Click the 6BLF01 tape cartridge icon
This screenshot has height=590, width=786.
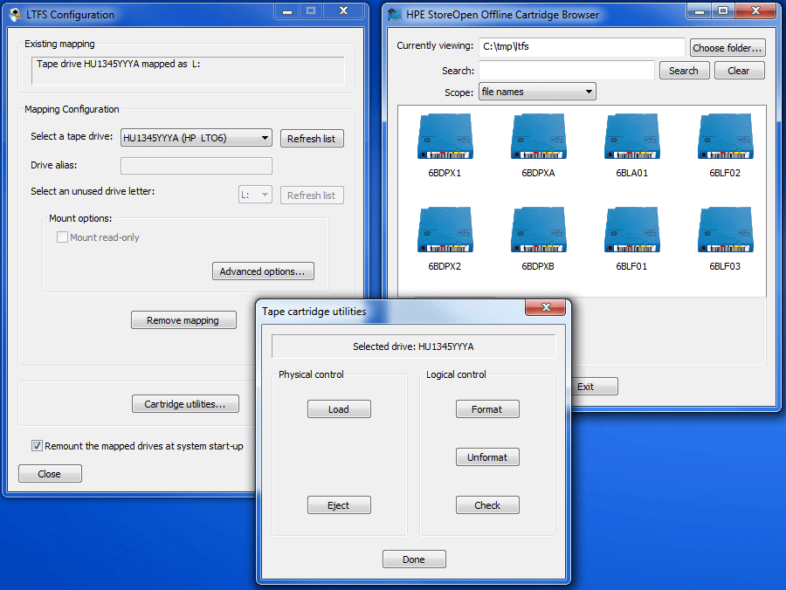[632, 231]
